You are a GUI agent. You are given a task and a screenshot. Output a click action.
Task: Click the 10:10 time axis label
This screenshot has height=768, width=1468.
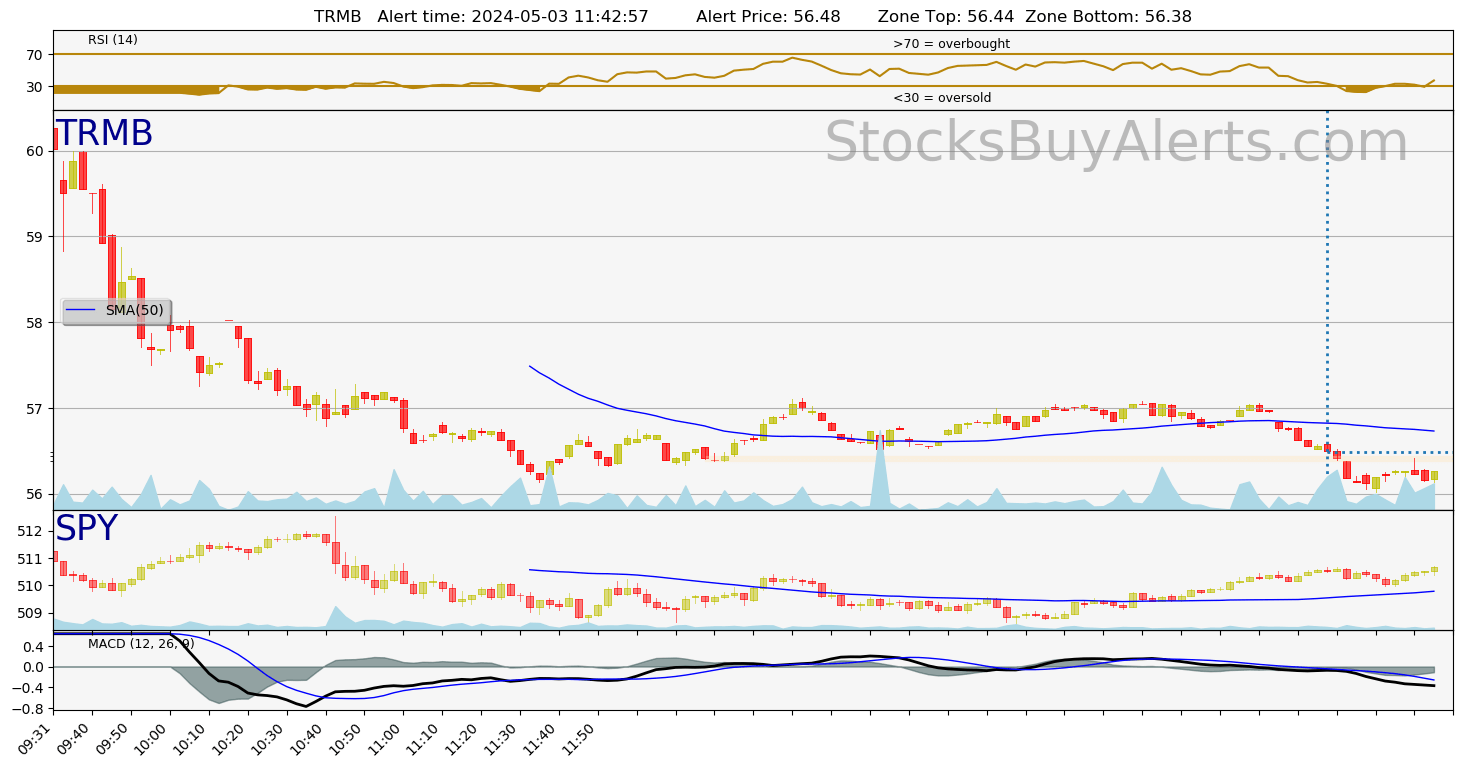[190, 738]
